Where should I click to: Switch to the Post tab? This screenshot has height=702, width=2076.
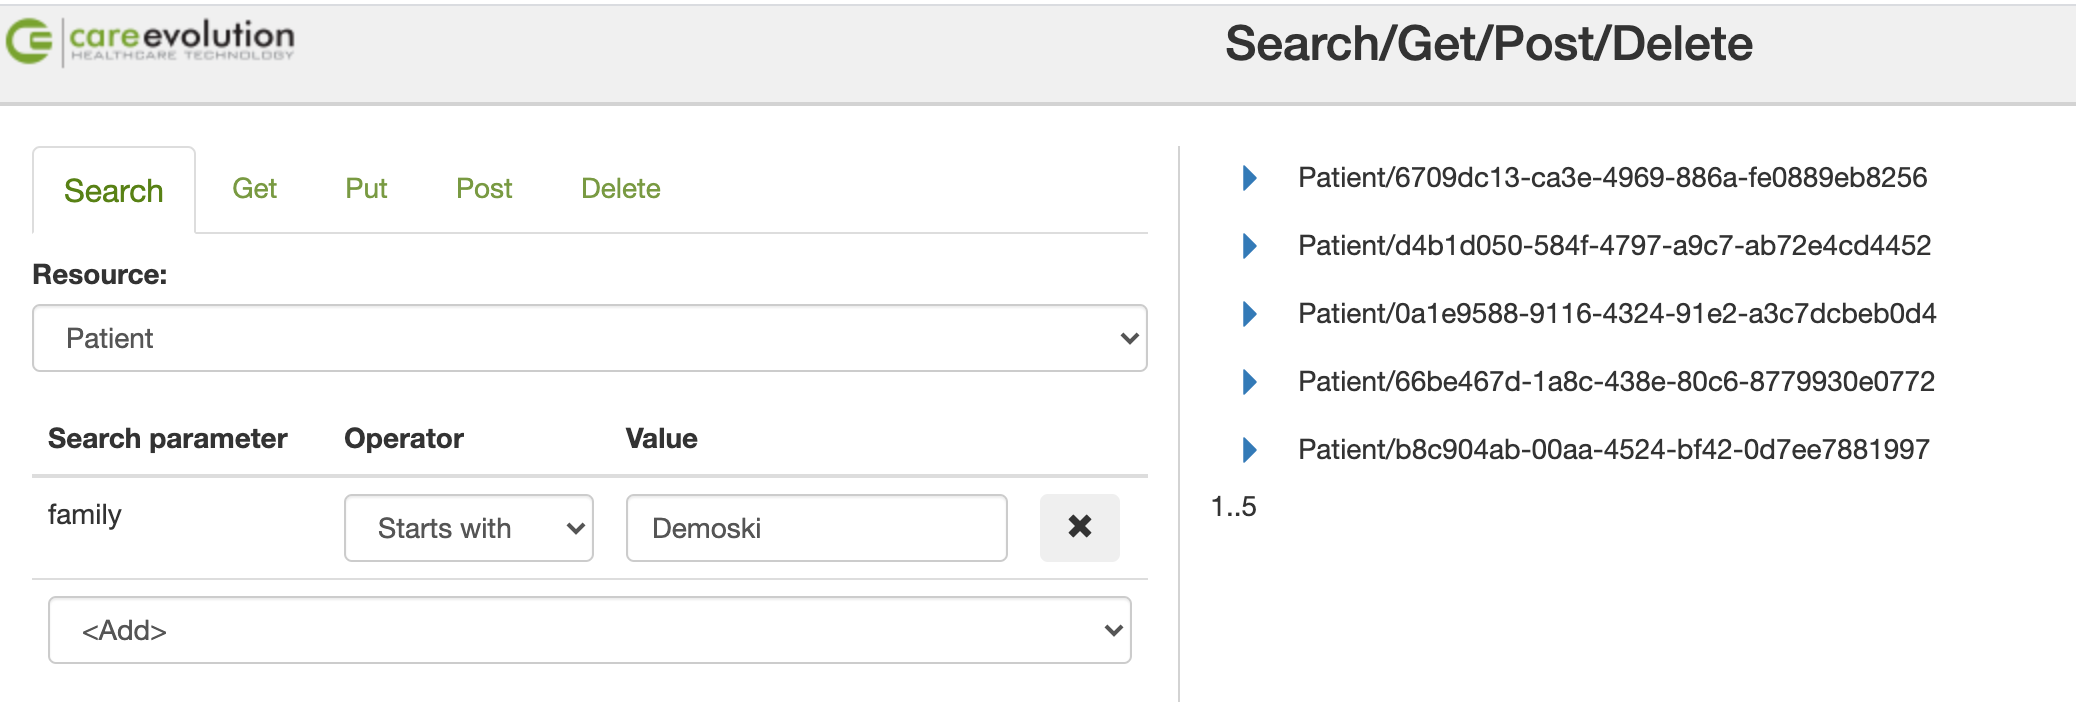pos(484,189)
